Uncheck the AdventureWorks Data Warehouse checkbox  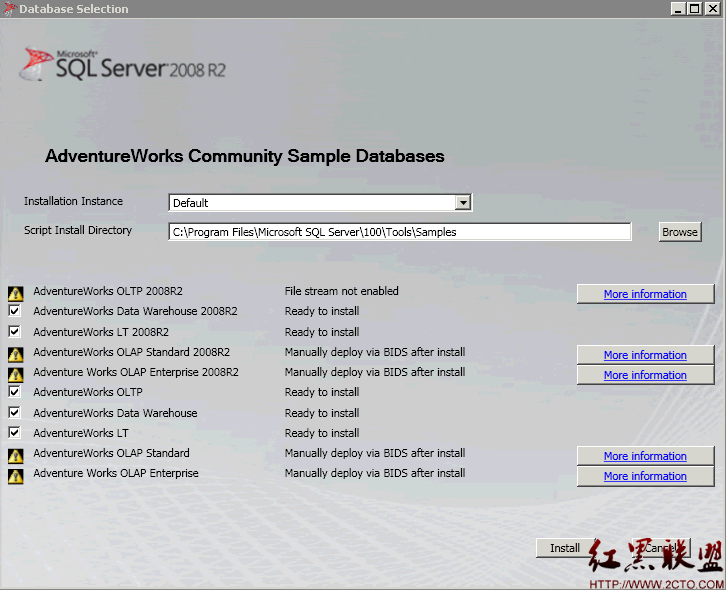15,412
